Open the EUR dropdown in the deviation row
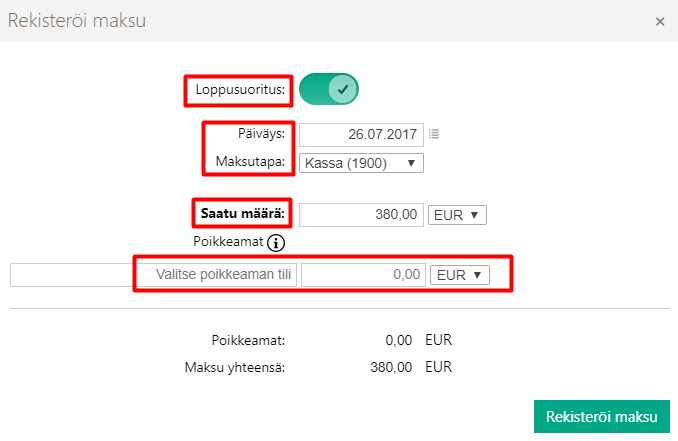 (460, 274)
